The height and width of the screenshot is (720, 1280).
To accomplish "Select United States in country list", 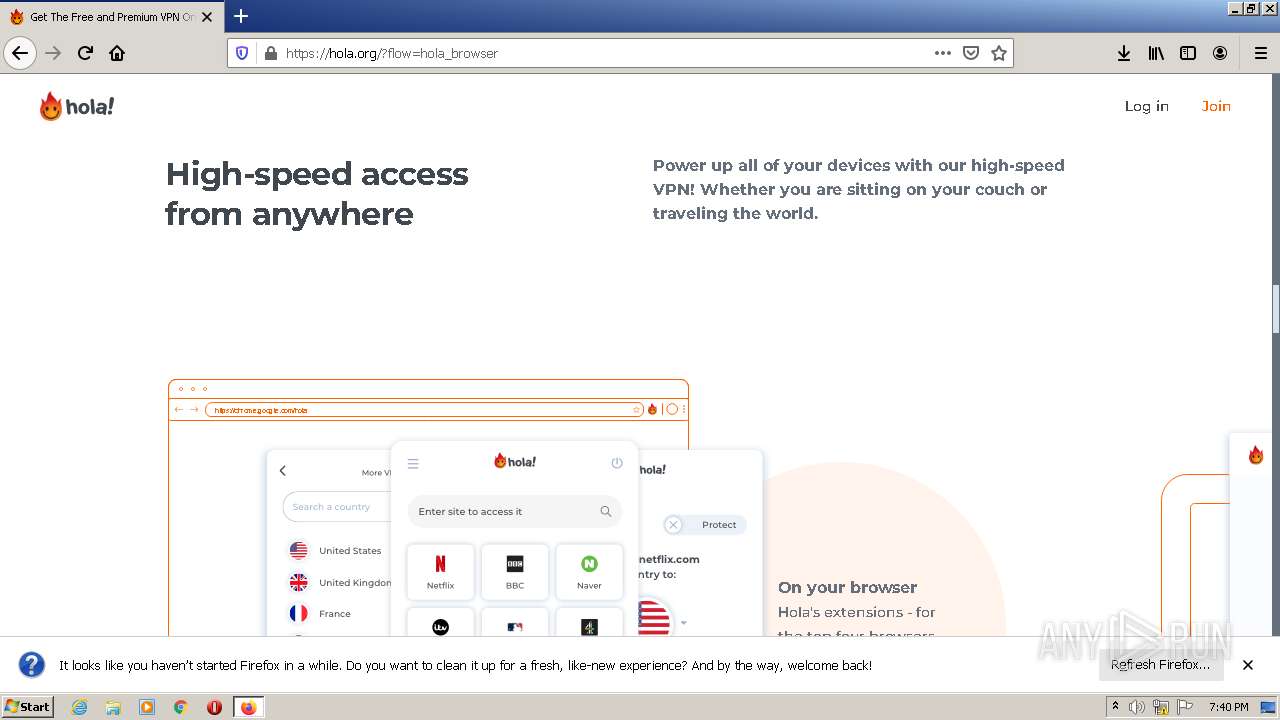I will (x=336, y=550).
